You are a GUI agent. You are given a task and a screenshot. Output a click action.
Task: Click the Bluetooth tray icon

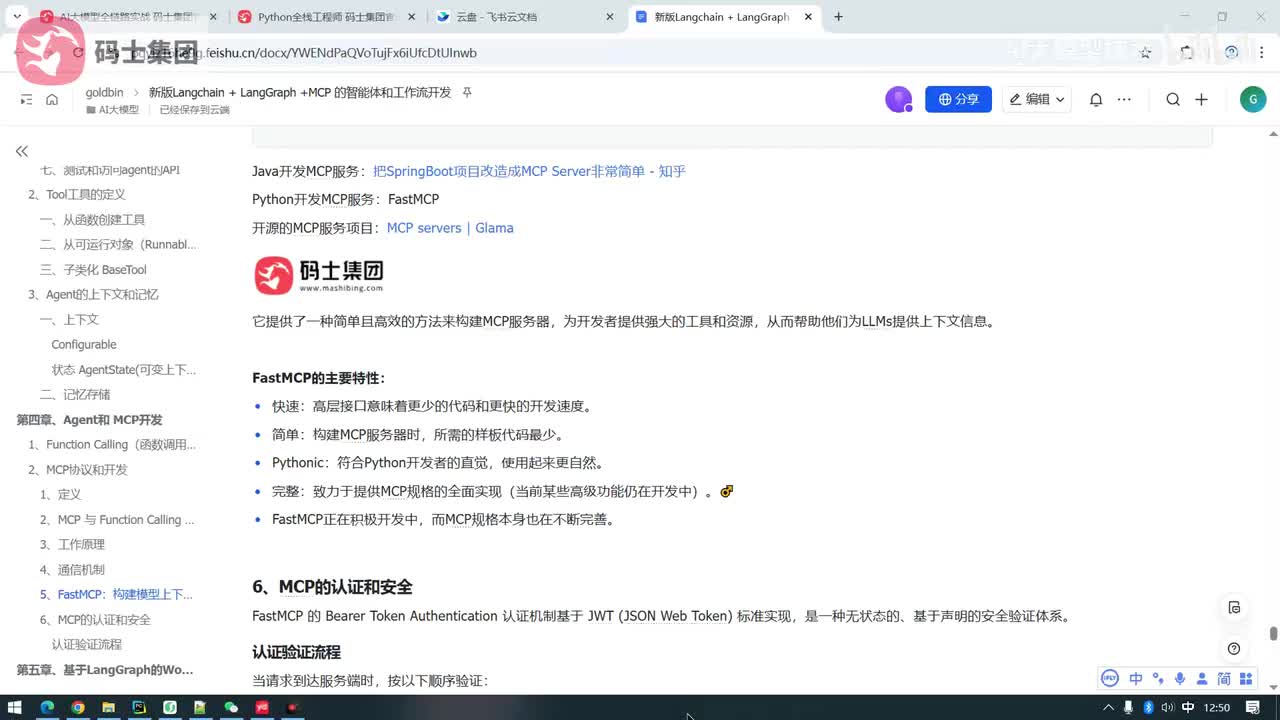point(1148,707)
